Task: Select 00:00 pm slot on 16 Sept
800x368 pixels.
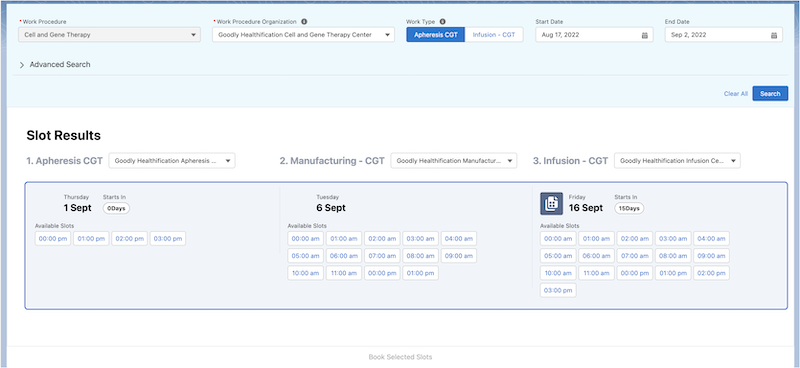Action: [x=635, y=273]
